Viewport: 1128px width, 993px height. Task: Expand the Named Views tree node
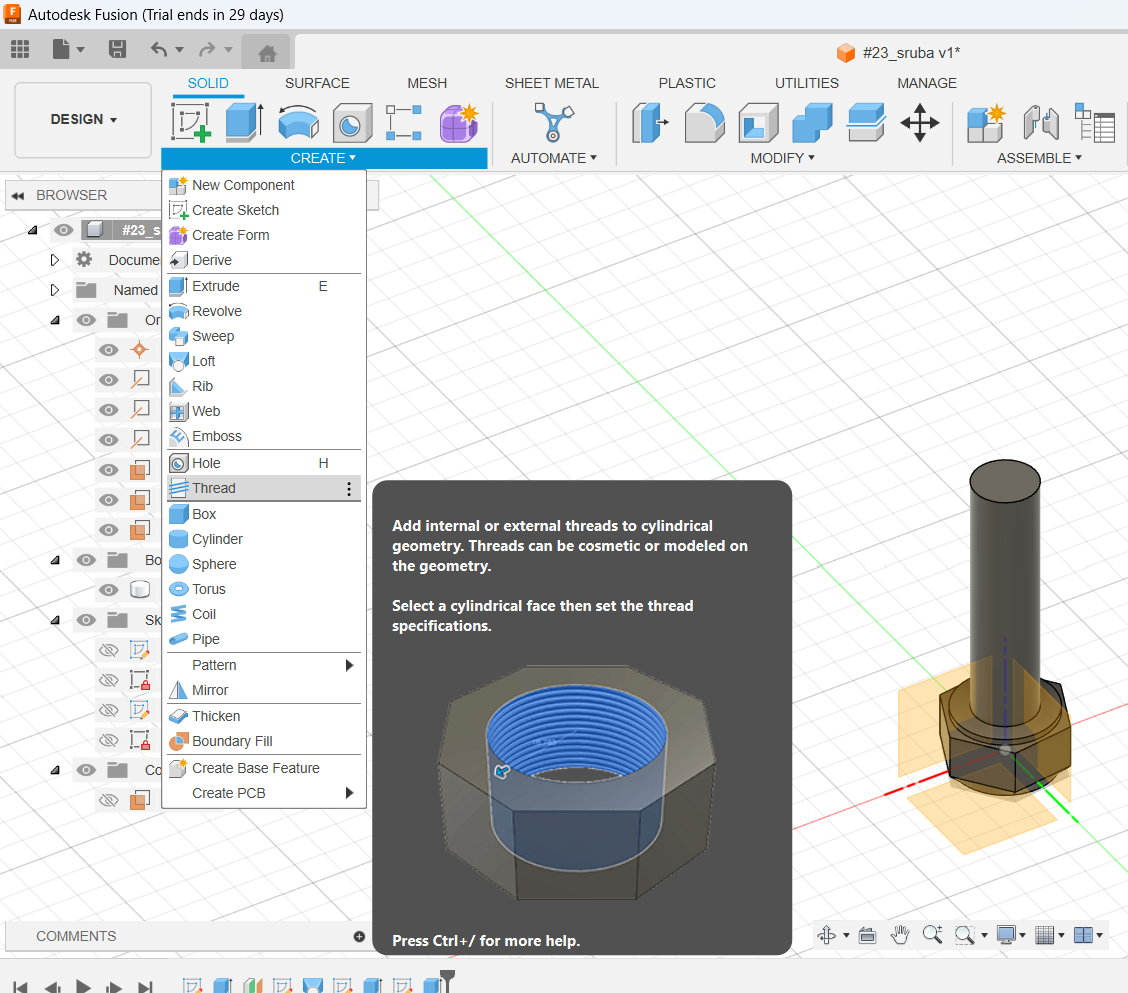point(55,290)
